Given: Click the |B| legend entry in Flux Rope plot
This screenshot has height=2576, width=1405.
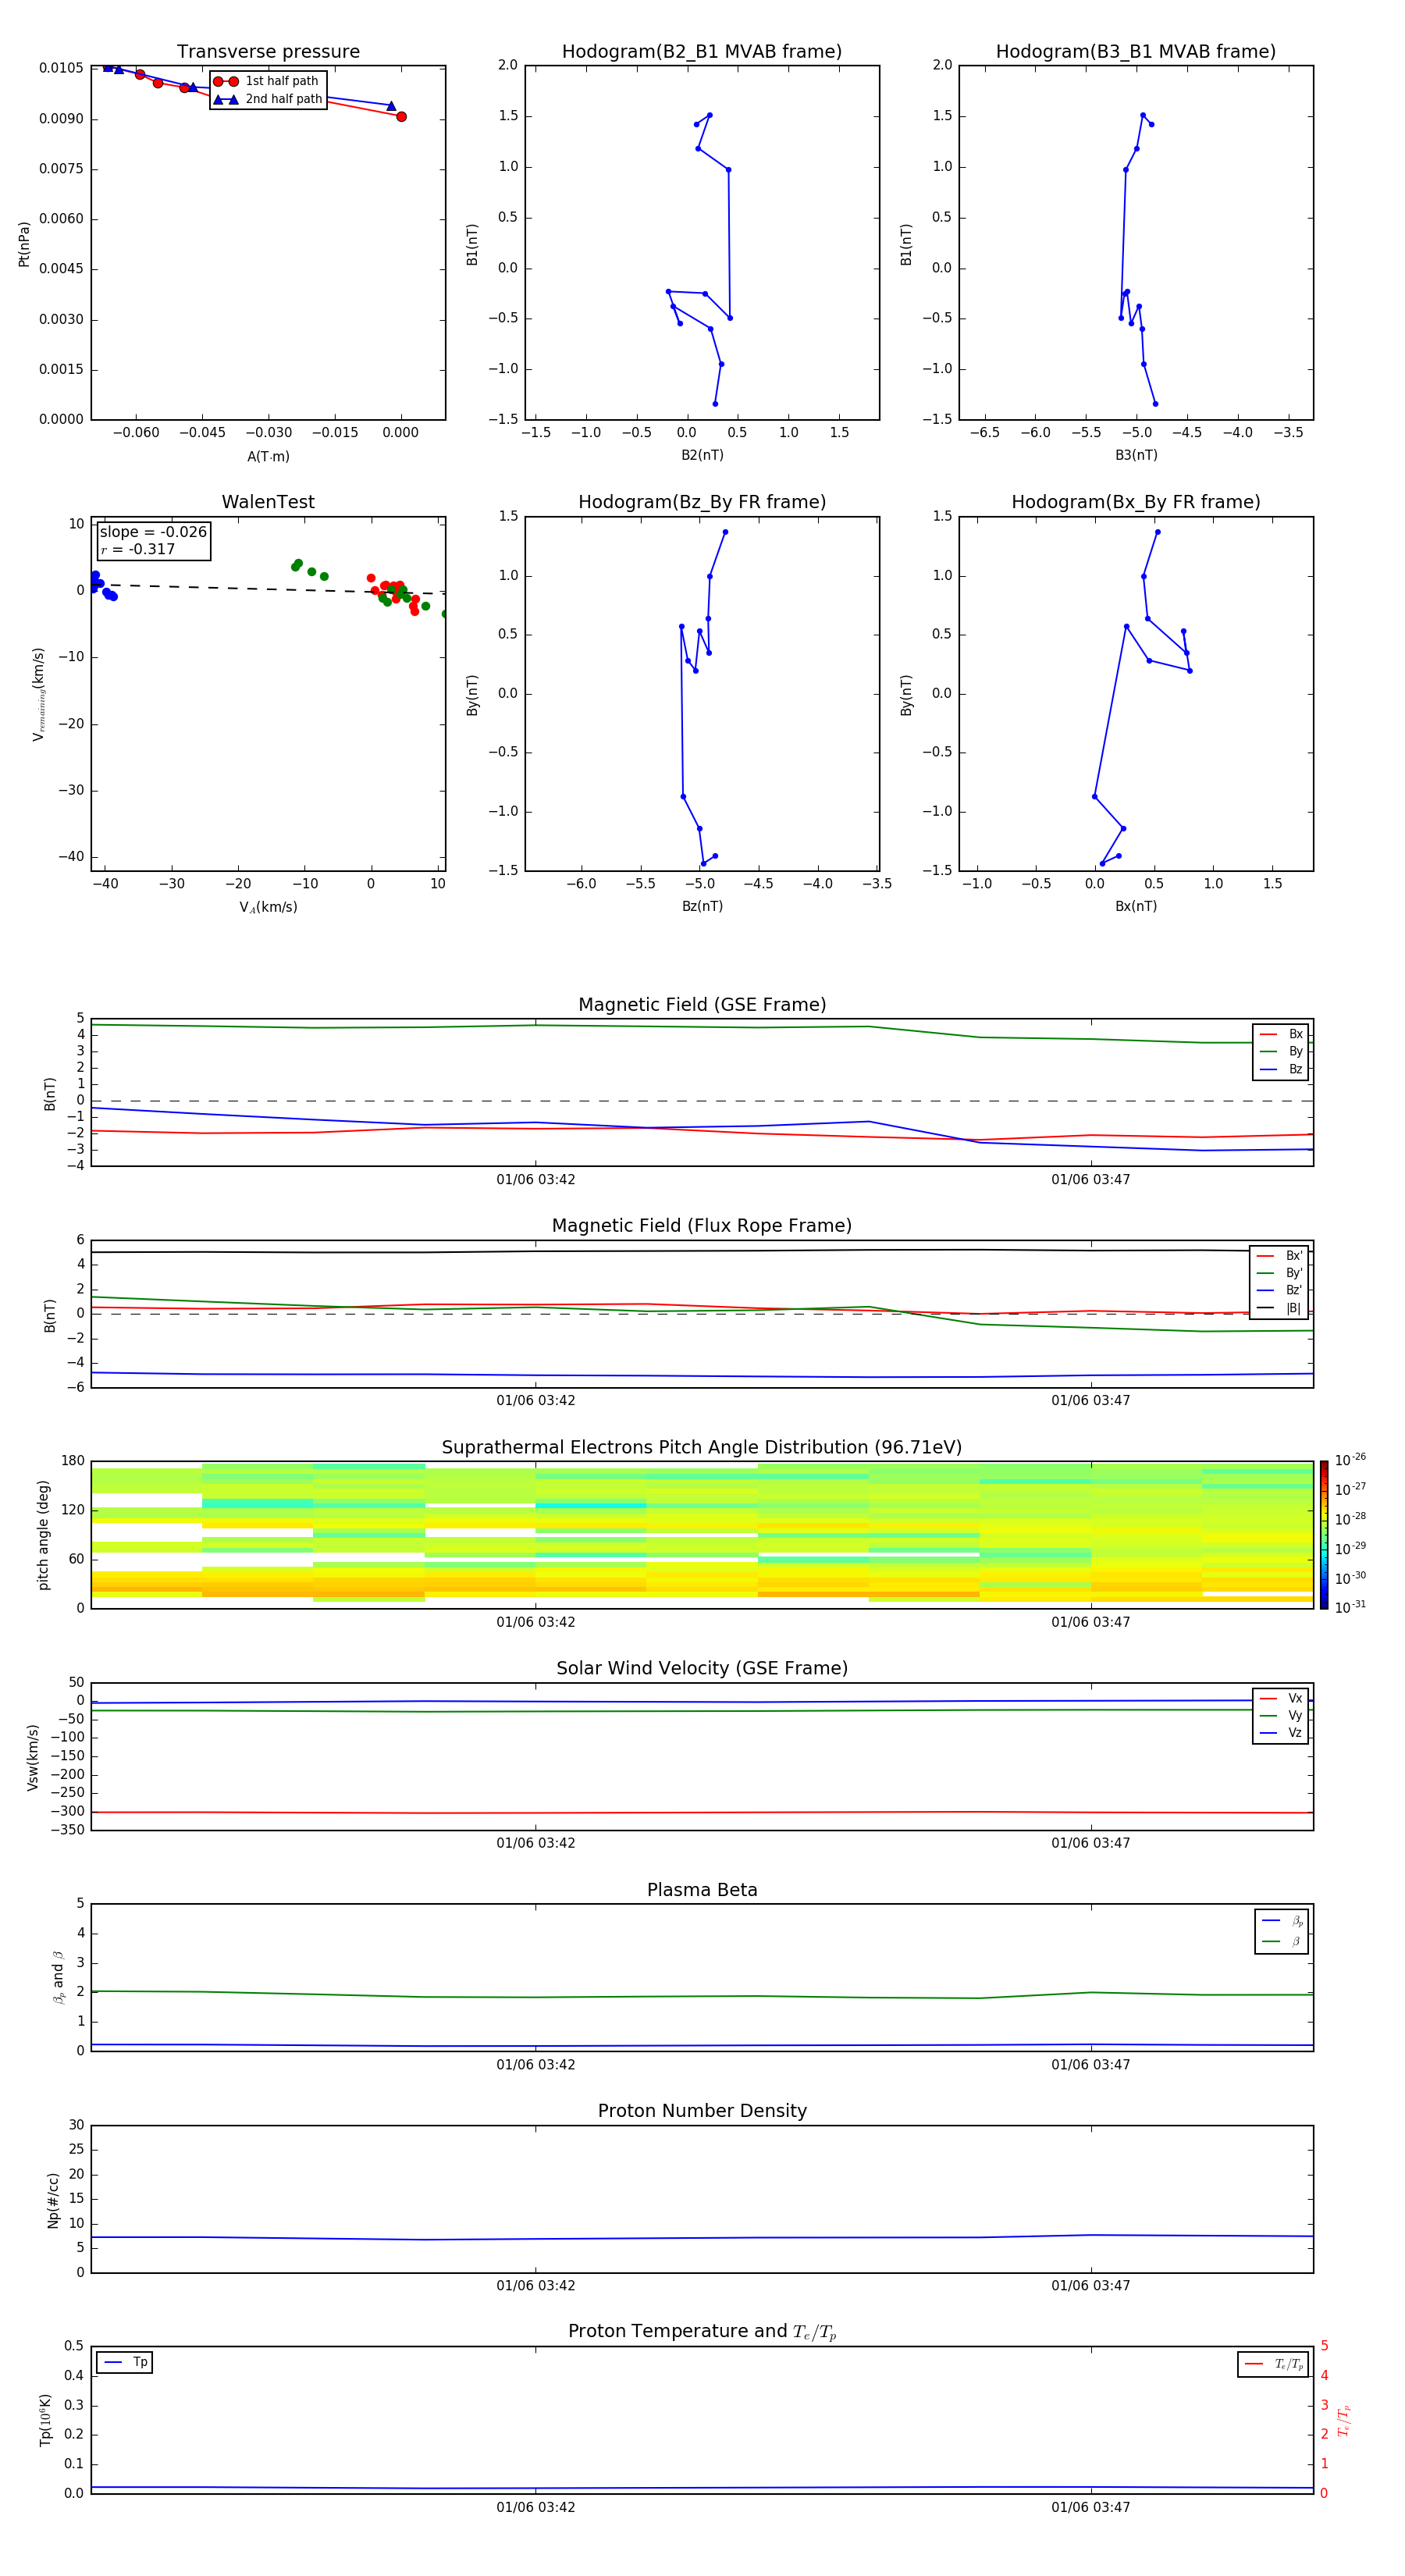Looking at the screenshot, I should pyautogui.click(x=1279, y=1308).
